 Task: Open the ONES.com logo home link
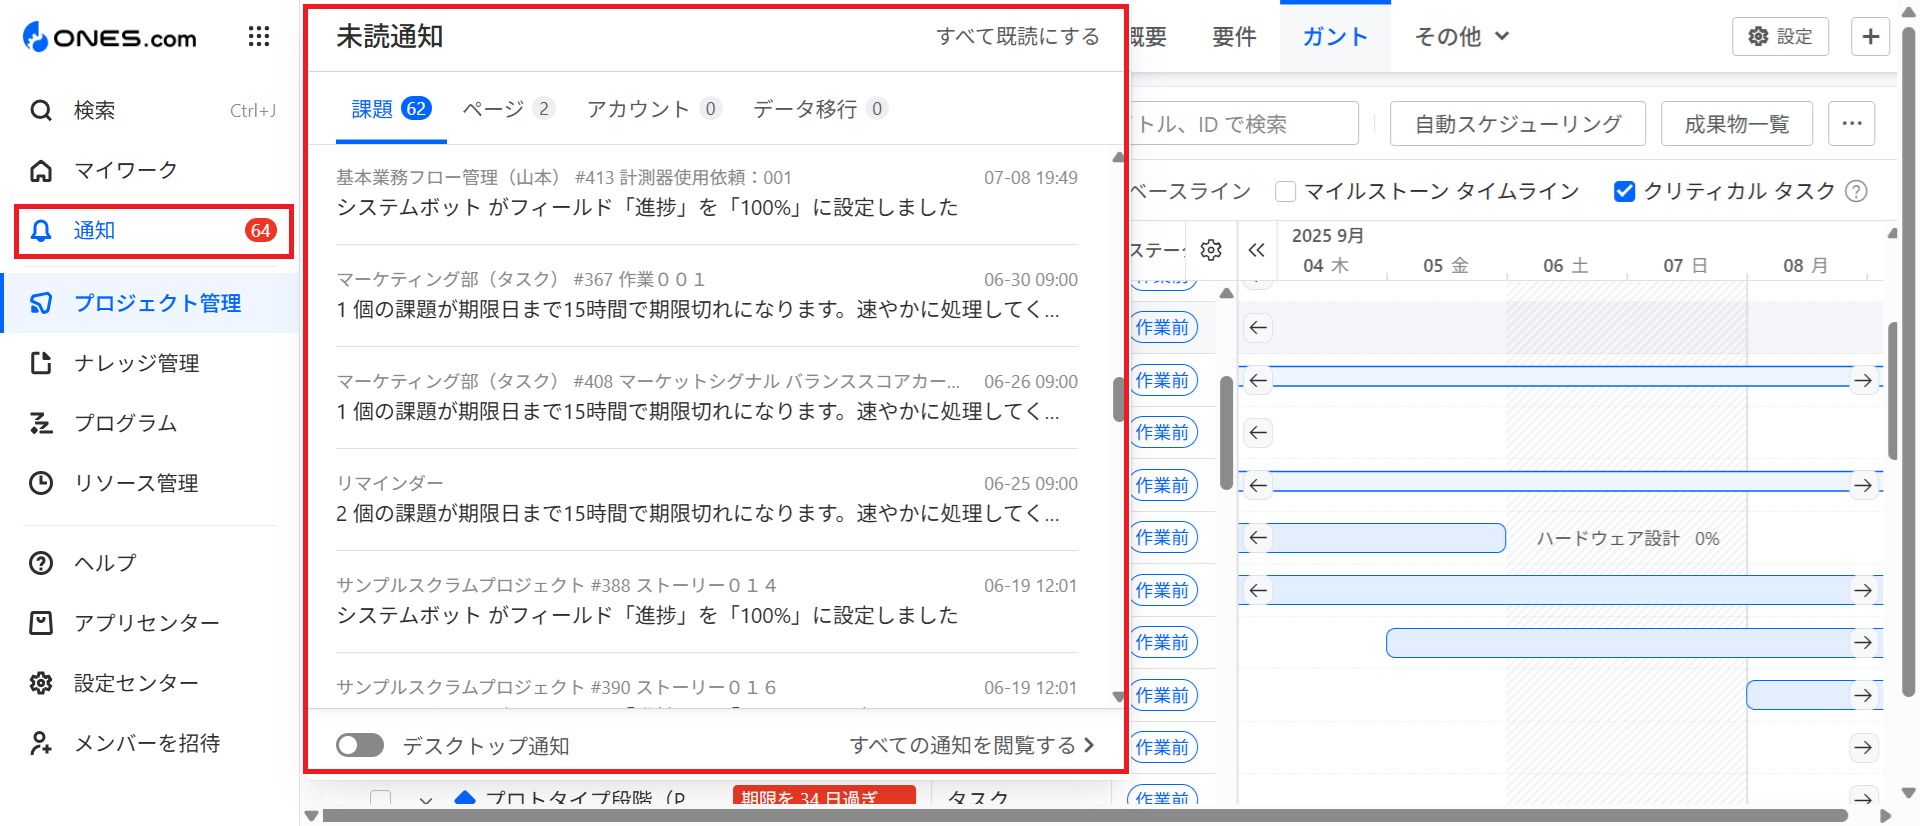[x=110, y=37]
